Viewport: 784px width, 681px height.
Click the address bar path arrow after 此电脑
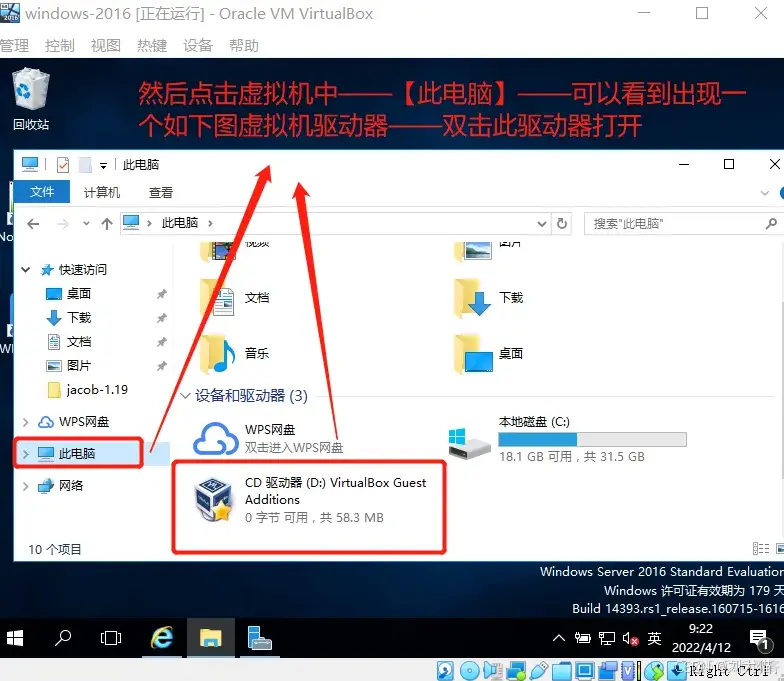pyautogui.click(x=210, y=224)
